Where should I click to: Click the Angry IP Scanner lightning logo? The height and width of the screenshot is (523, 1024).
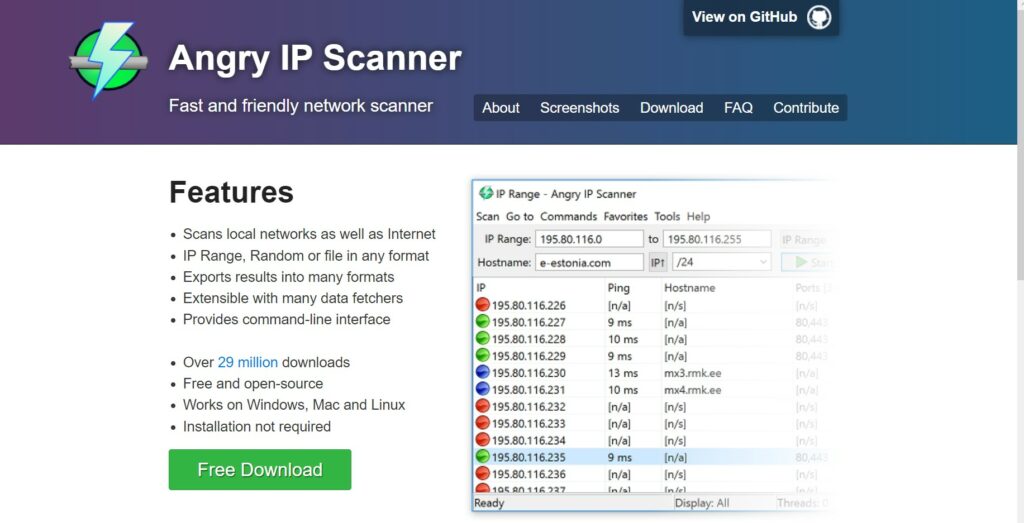point(108,60)
